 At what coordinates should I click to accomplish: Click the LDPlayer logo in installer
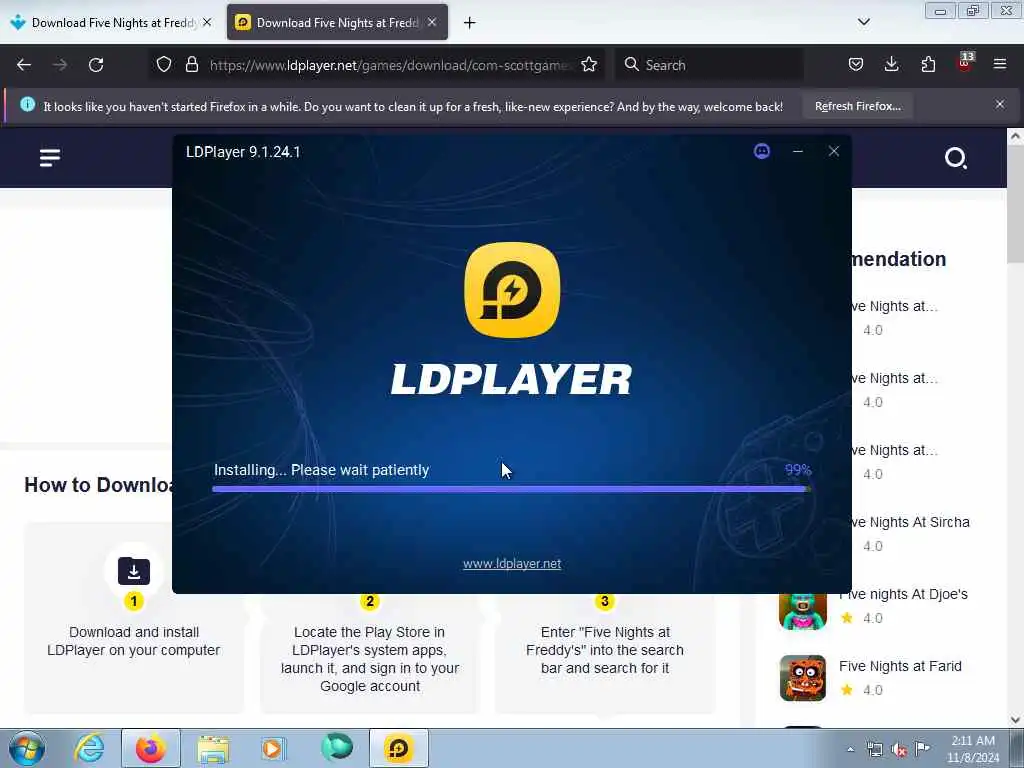(512, 290)
